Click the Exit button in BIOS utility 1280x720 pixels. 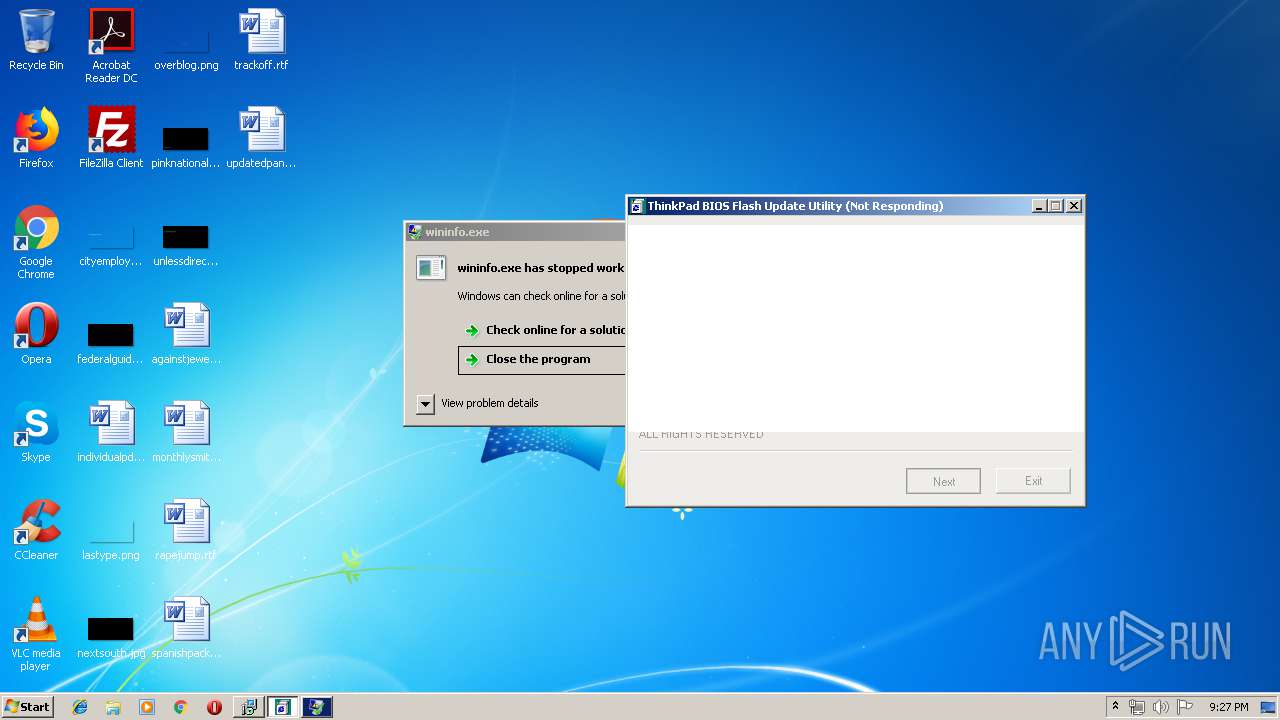1033,481
